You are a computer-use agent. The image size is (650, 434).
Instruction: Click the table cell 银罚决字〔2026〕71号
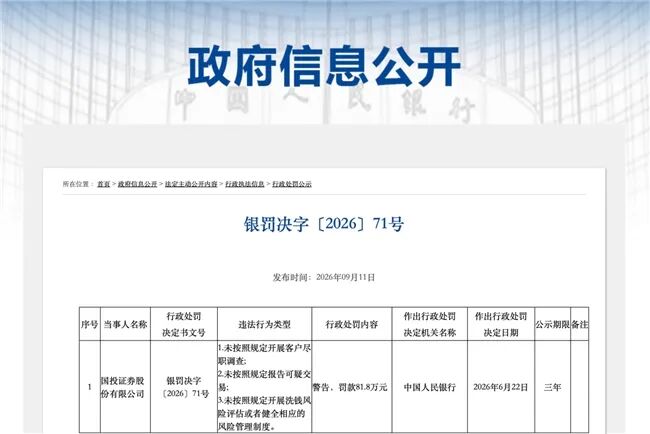pyautogui.click(x=184, y=387)
